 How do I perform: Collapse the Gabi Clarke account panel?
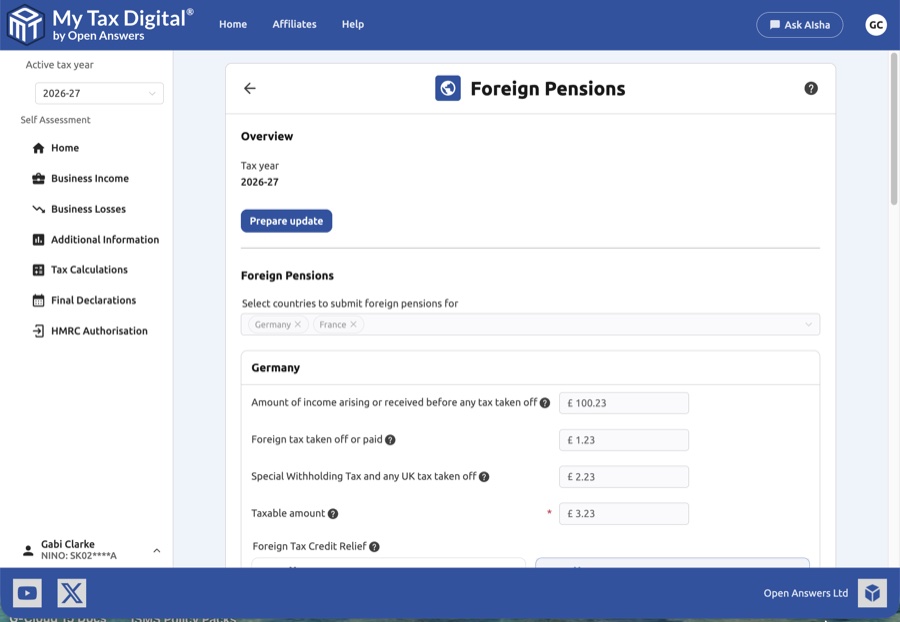[156, 550]
